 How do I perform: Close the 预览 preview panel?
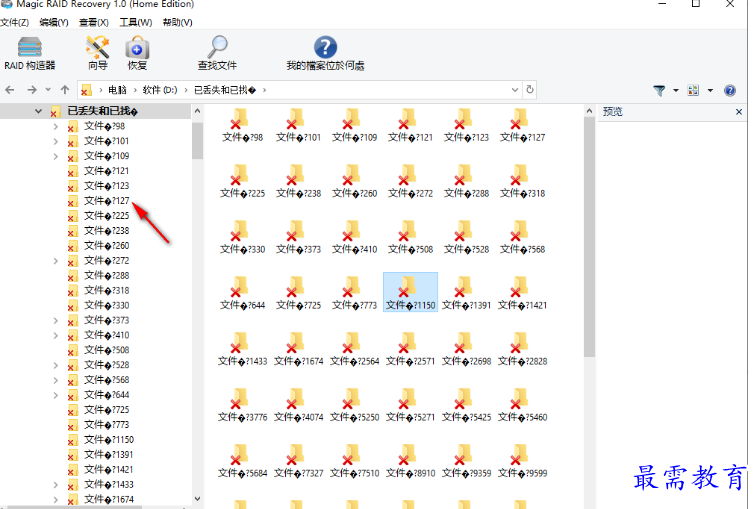(739, 112)
